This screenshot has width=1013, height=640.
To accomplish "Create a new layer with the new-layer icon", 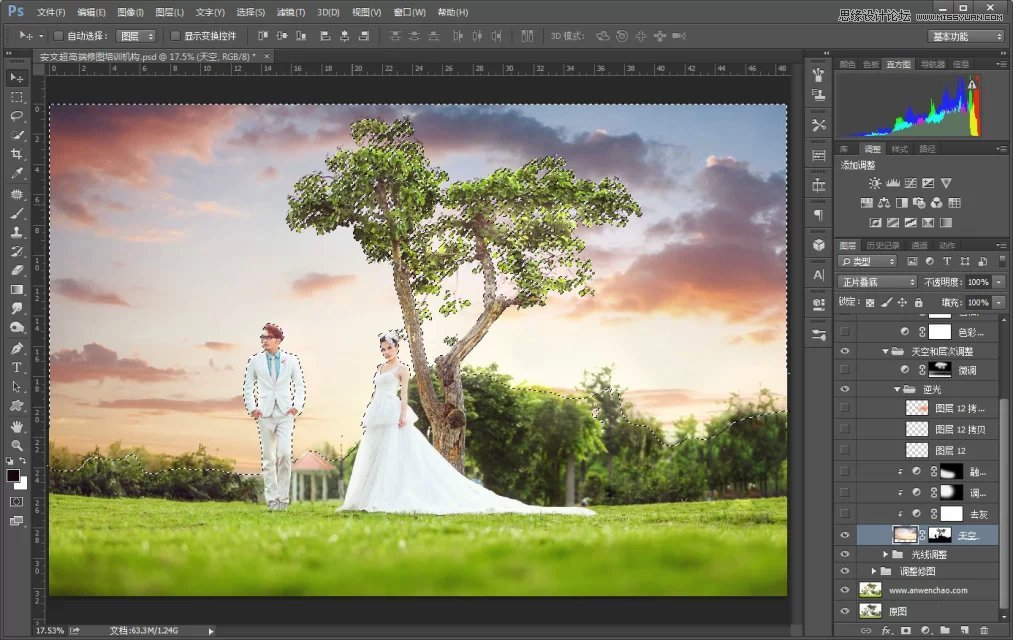I will (965, 630).
